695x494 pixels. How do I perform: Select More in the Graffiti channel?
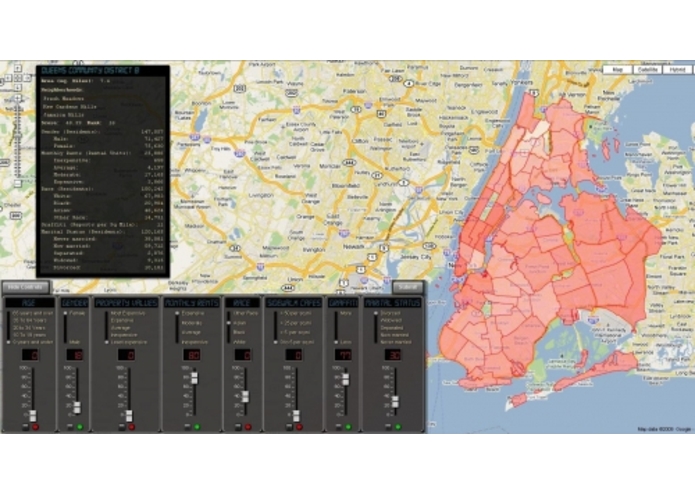[x=345, y=313]
